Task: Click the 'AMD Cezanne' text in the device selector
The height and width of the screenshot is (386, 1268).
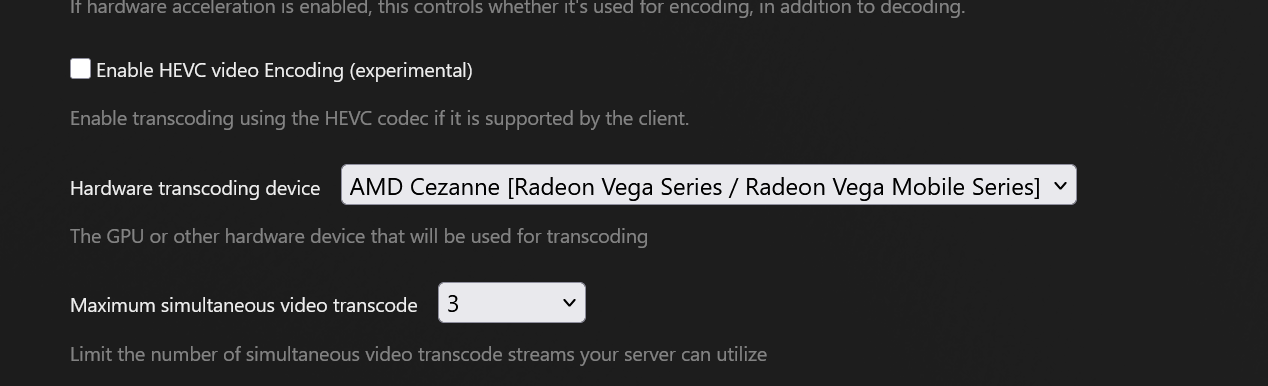Action: [x=425, y=186]
